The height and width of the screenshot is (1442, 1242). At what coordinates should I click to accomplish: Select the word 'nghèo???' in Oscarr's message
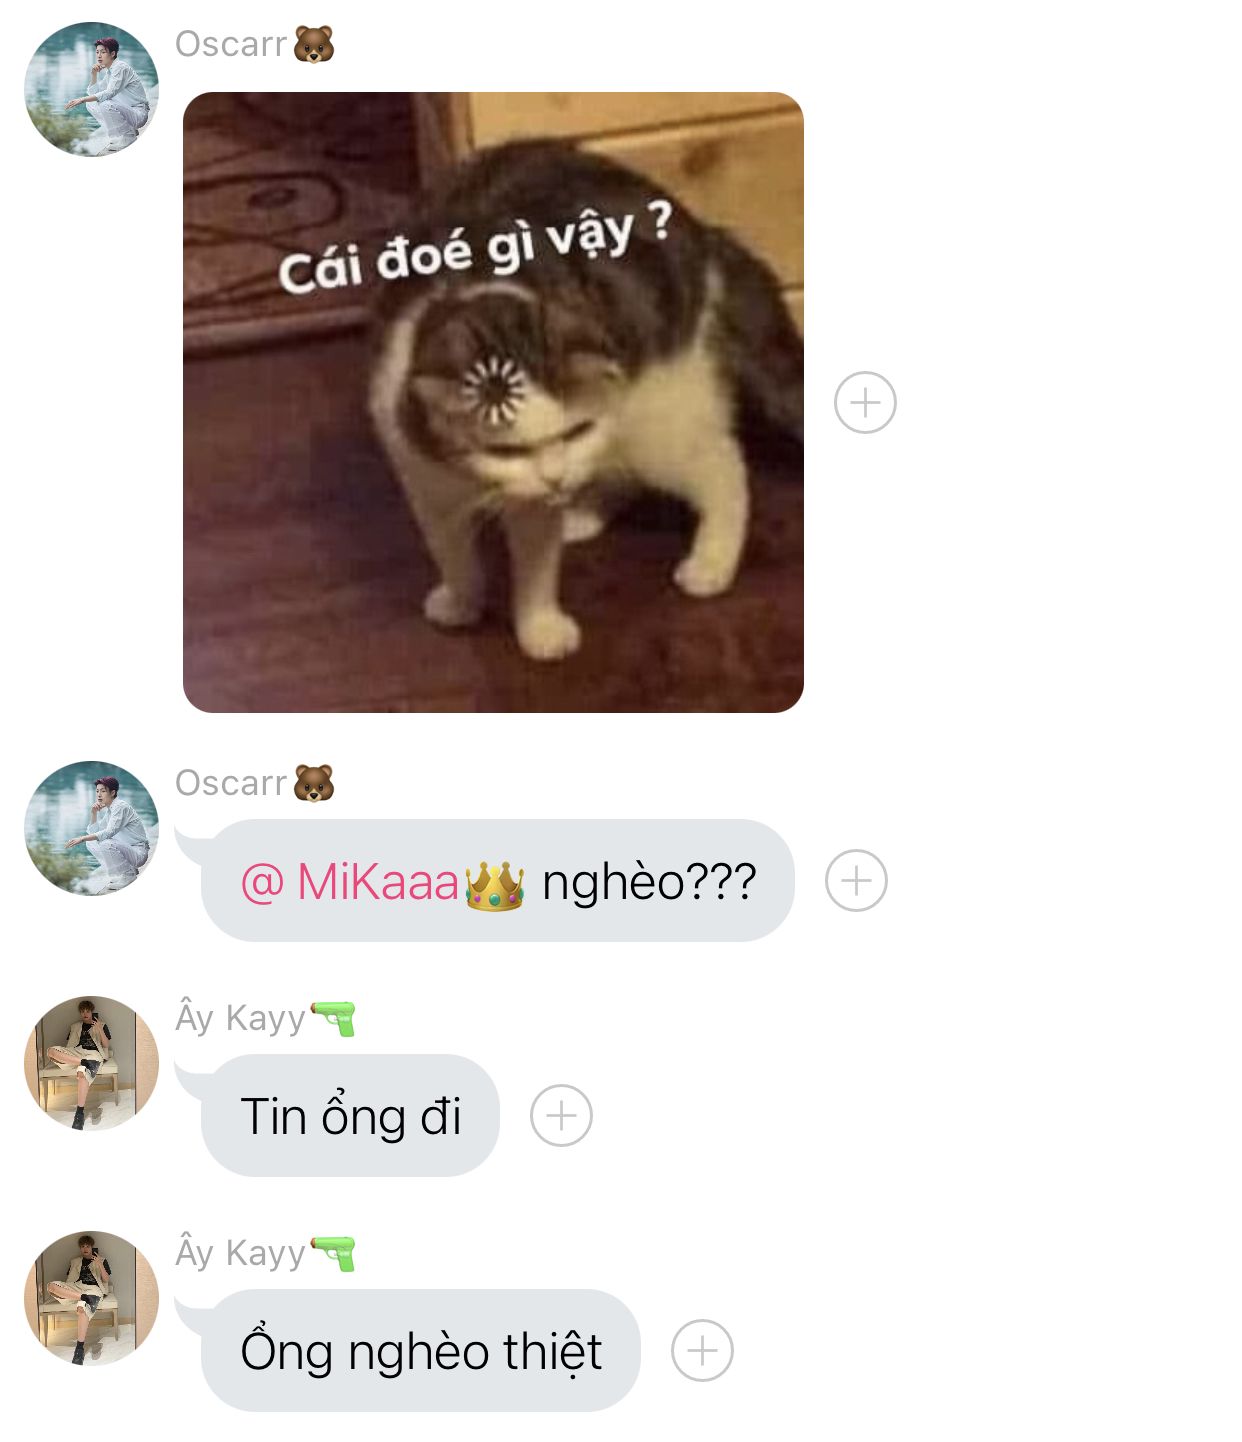[649, 883]
